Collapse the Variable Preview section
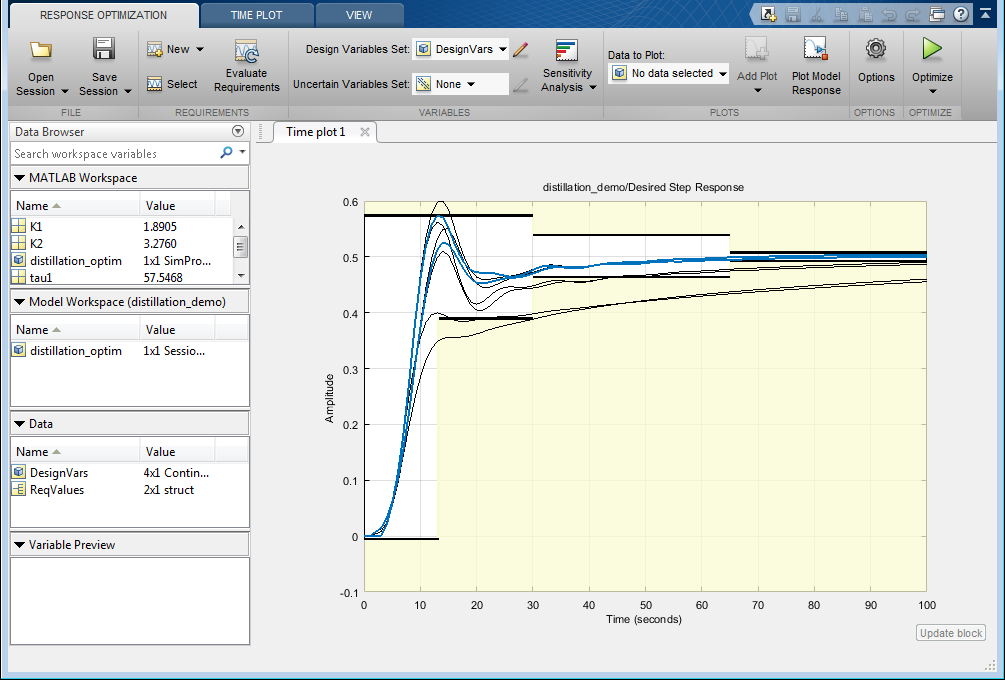 click(21, 545)
